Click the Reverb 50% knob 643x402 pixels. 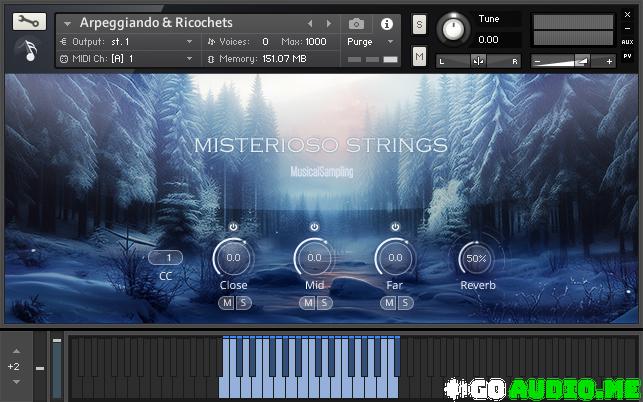[477, 259]
